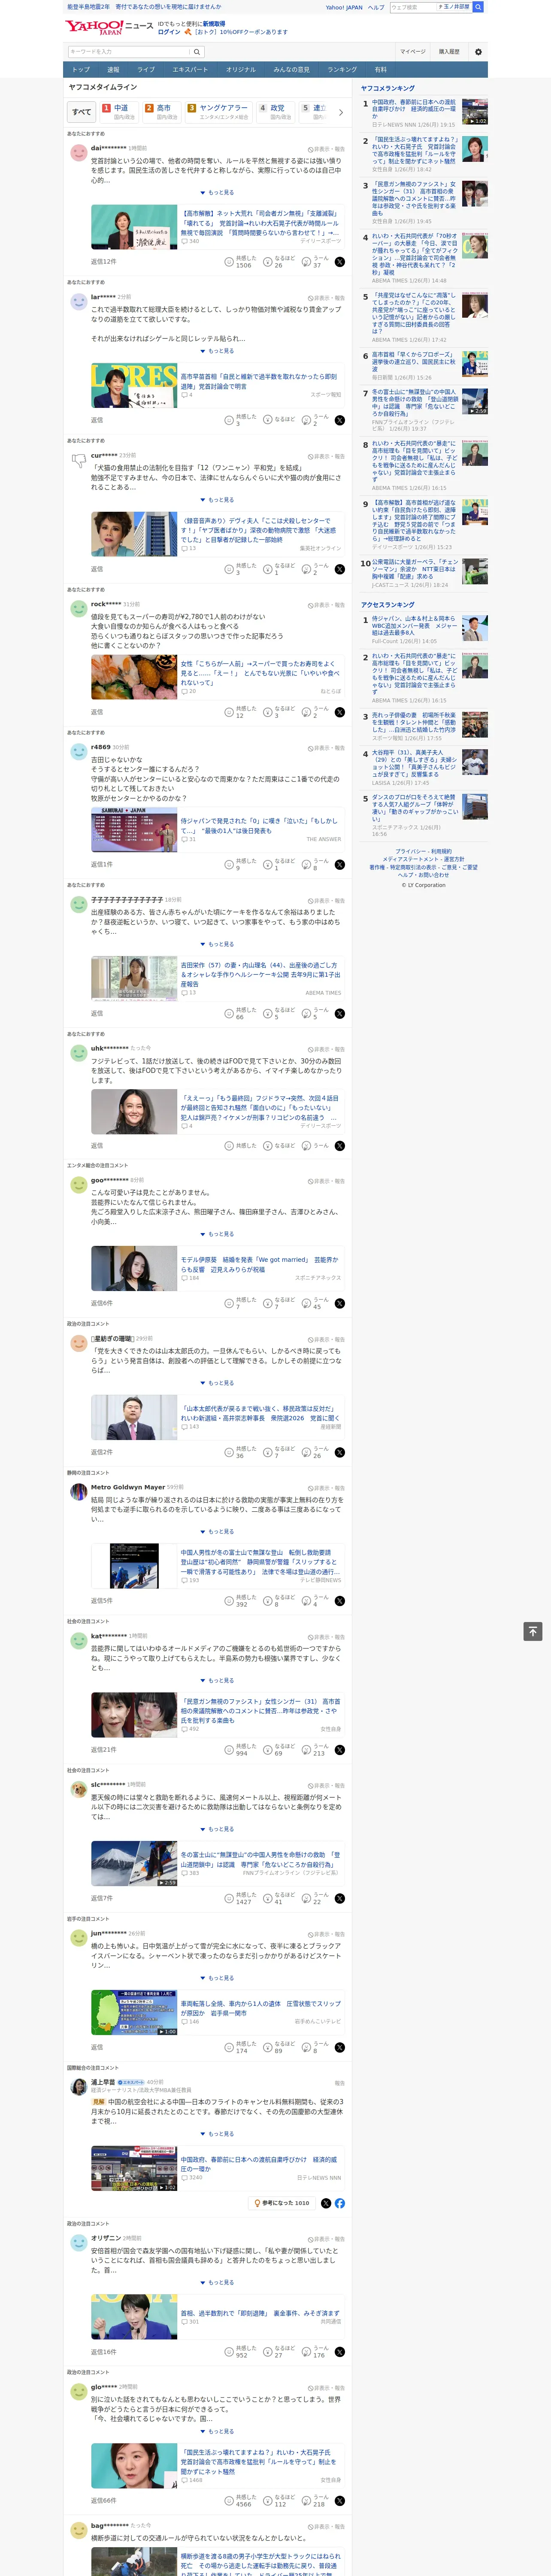Share 道上早苗 comment on X
Image resolution: width=551 pixels, height=2576 pixels.
pos(326,2203)
